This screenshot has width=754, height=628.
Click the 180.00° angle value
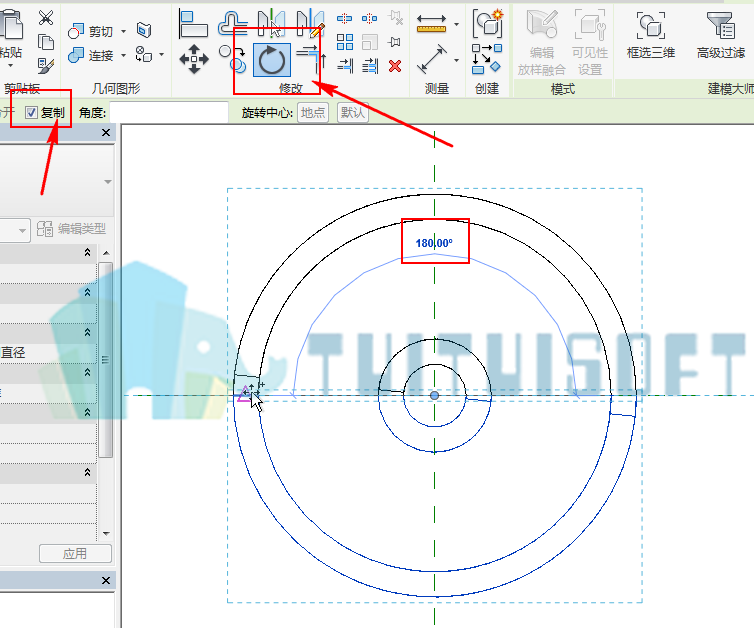coord(434,243)
